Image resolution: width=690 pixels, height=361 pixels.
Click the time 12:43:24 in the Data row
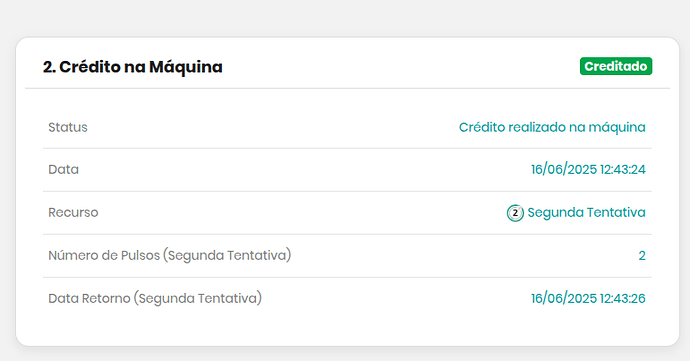tap(622, 169)
